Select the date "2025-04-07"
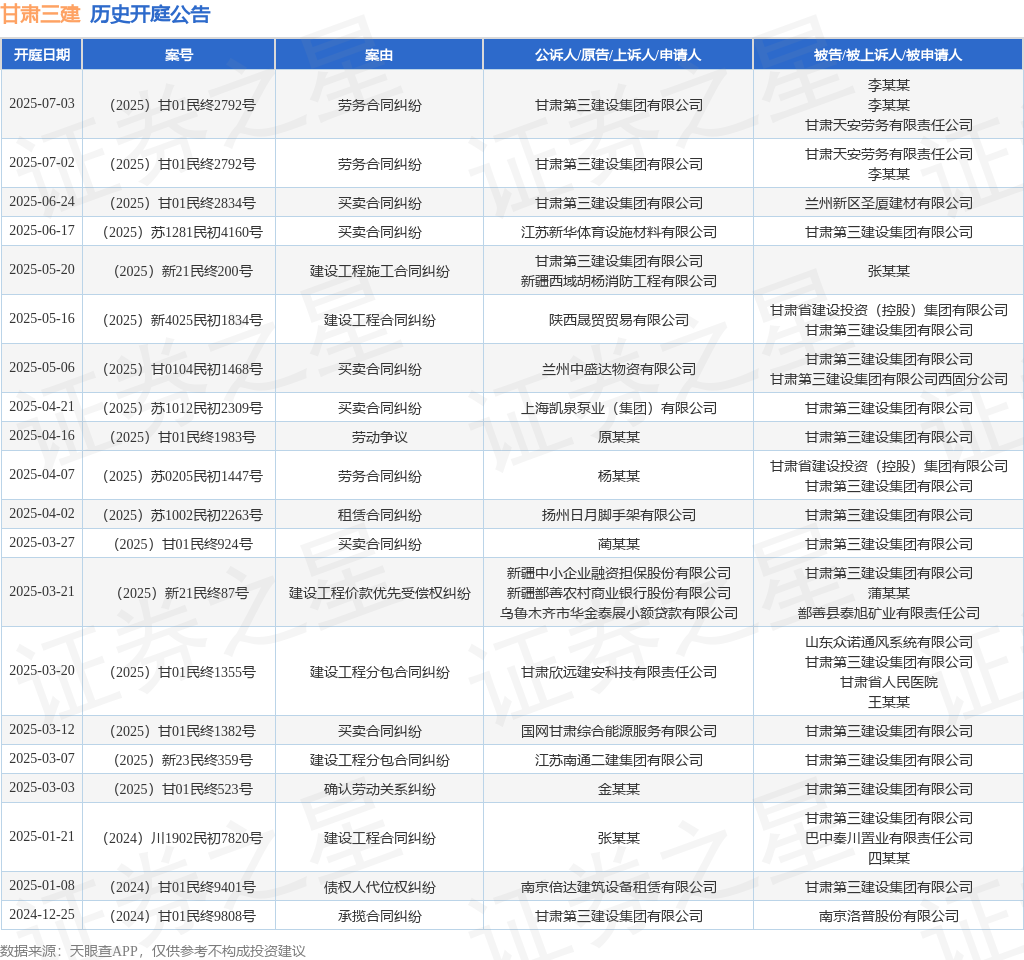This screenshot has width=1024, height=960. coord(42,475)
